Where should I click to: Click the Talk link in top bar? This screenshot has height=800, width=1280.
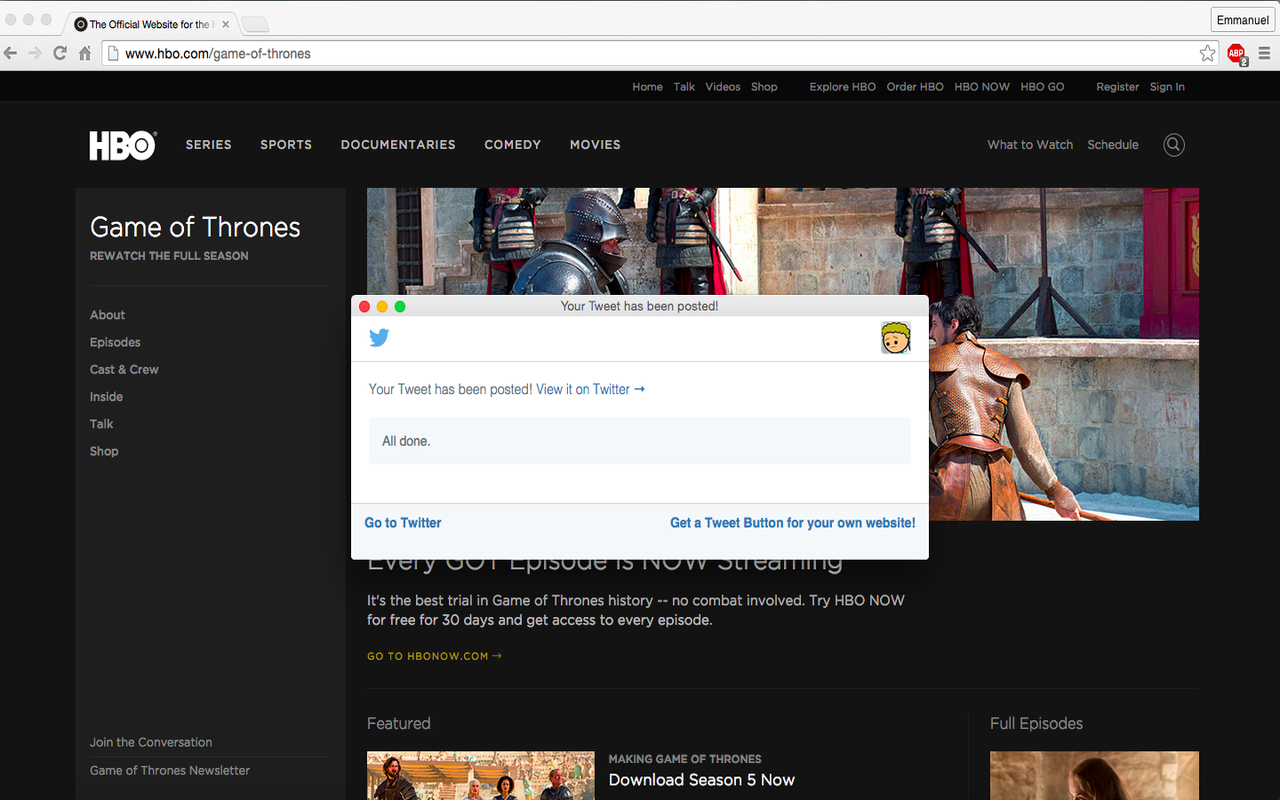tap(684, 87)
